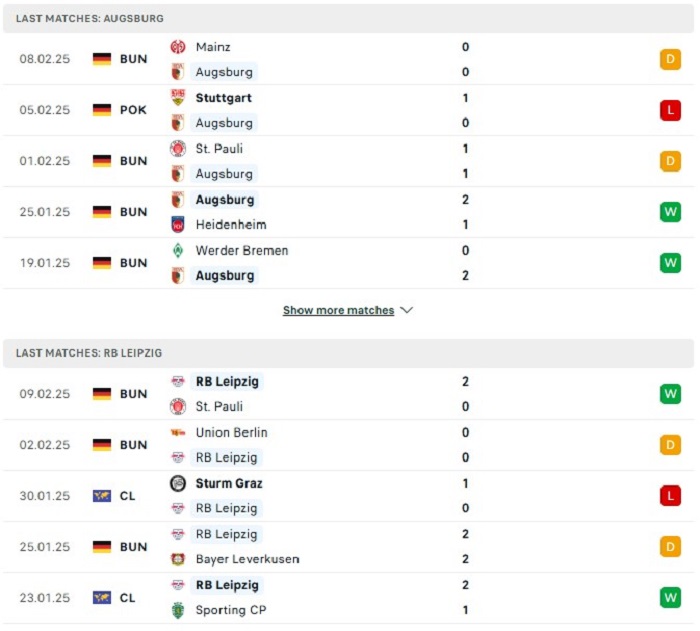Click the Stuttgart club crest icon
The width and height of the screenshot is (700, 631).
178,98
